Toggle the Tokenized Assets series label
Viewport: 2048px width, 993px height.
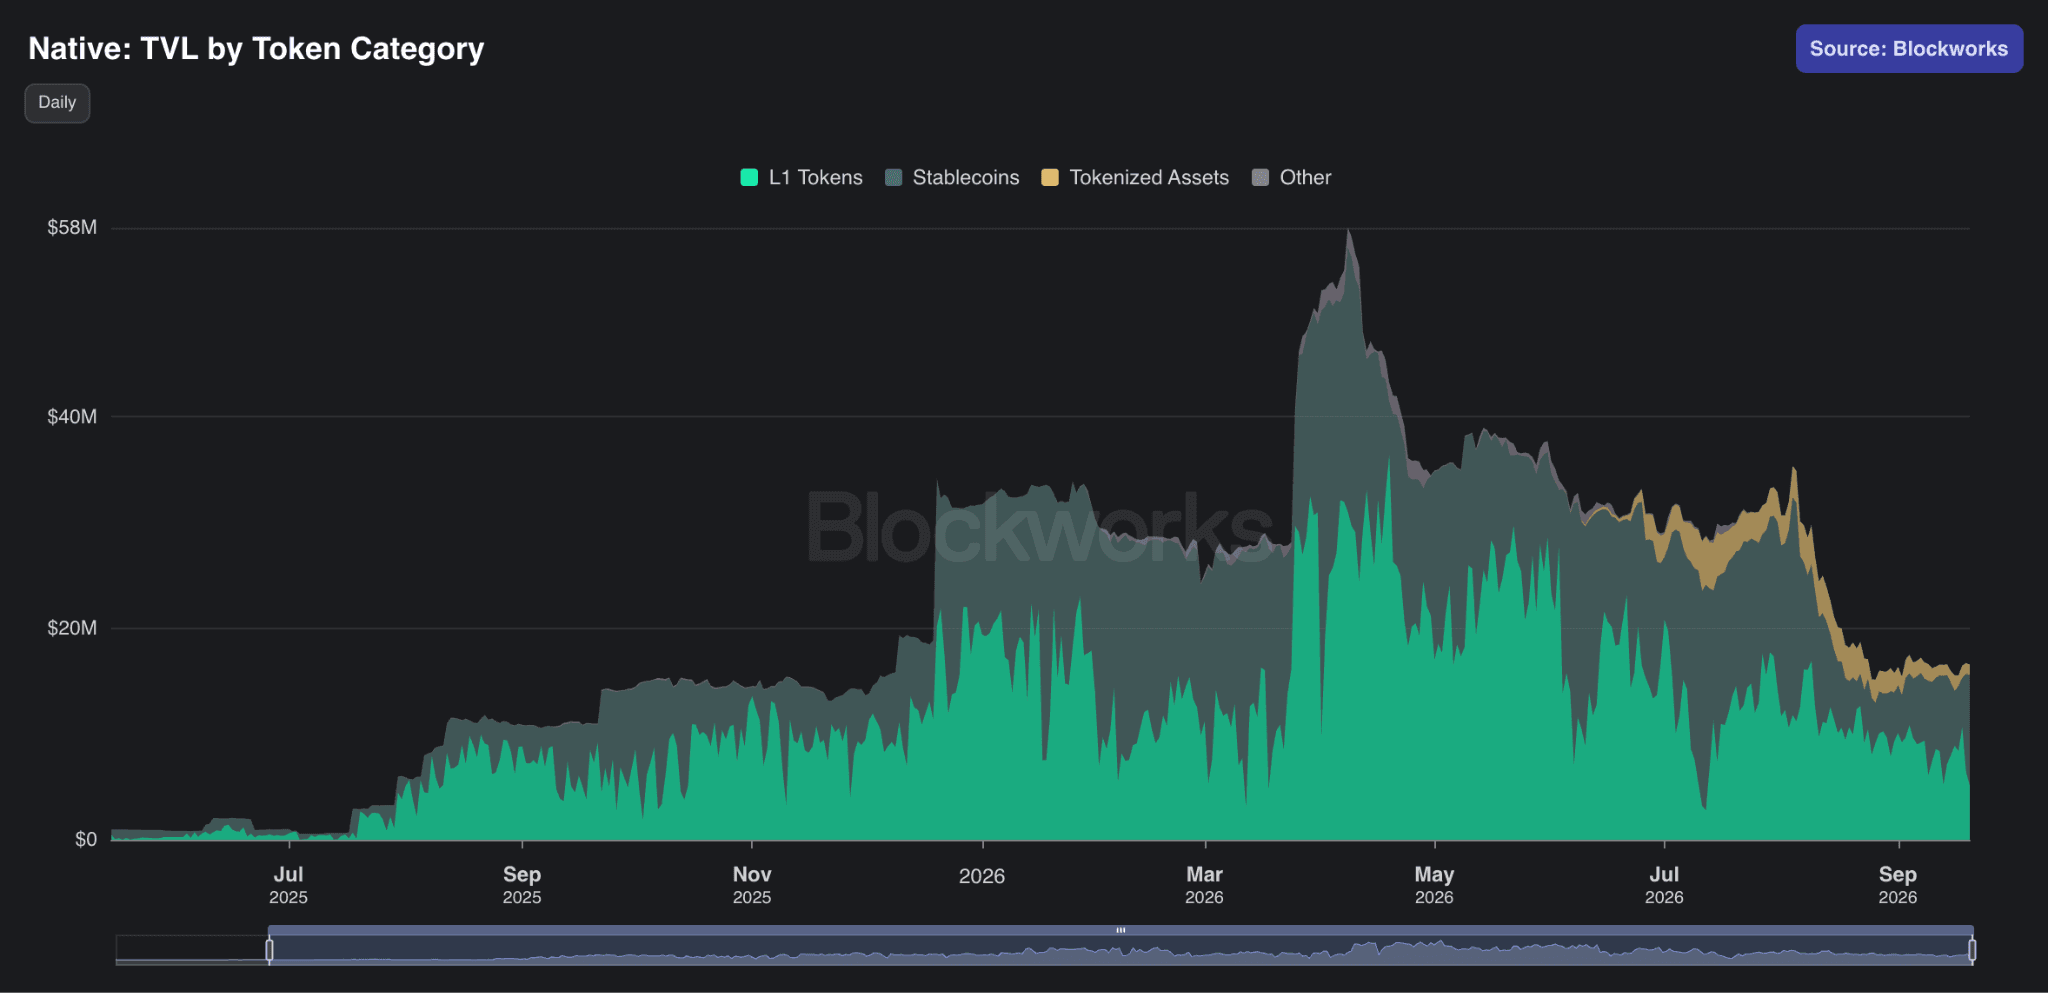pos(1149,178)
